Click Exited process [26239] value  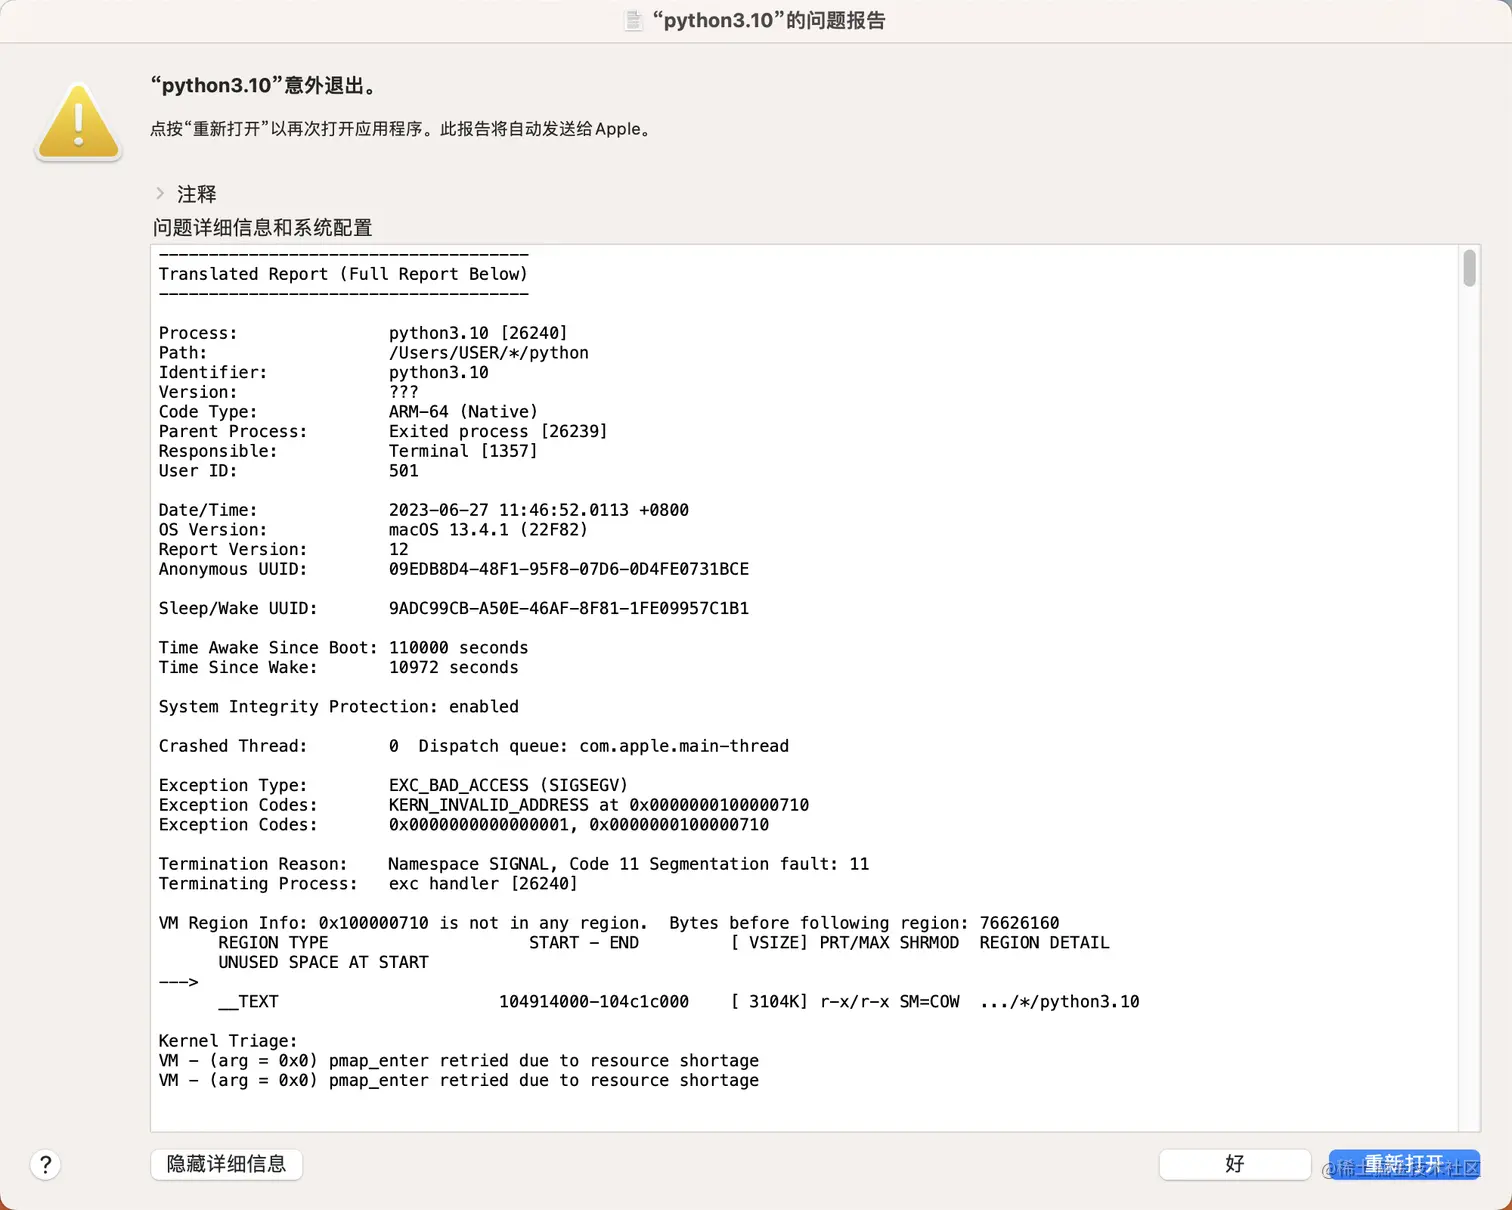coord(498,432)
